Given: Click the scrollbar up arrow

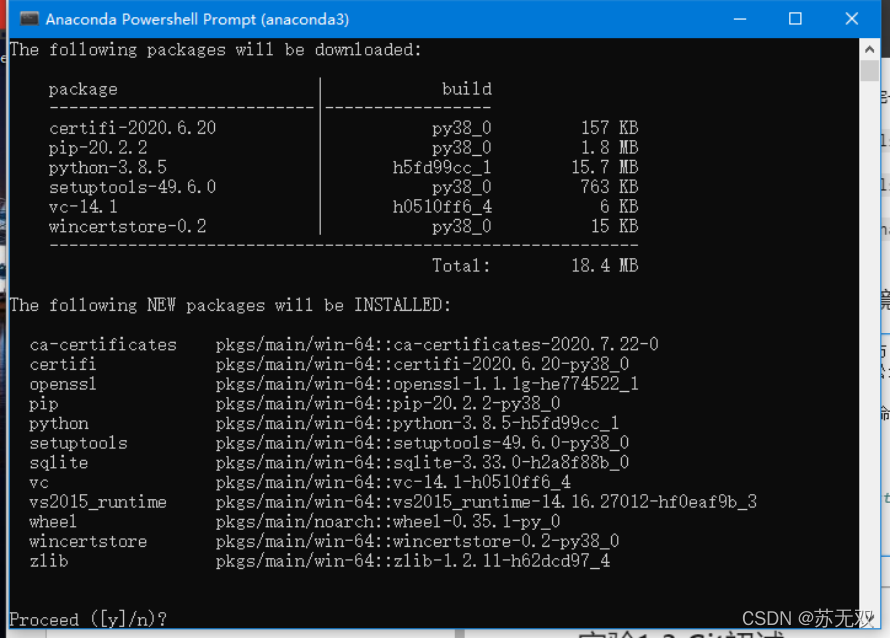Looking at the screenshot, I should click(x=869, y=49).
